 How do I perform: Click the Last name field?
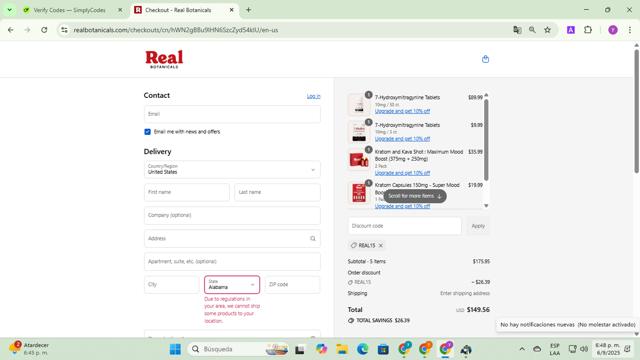tap(278, 192)
